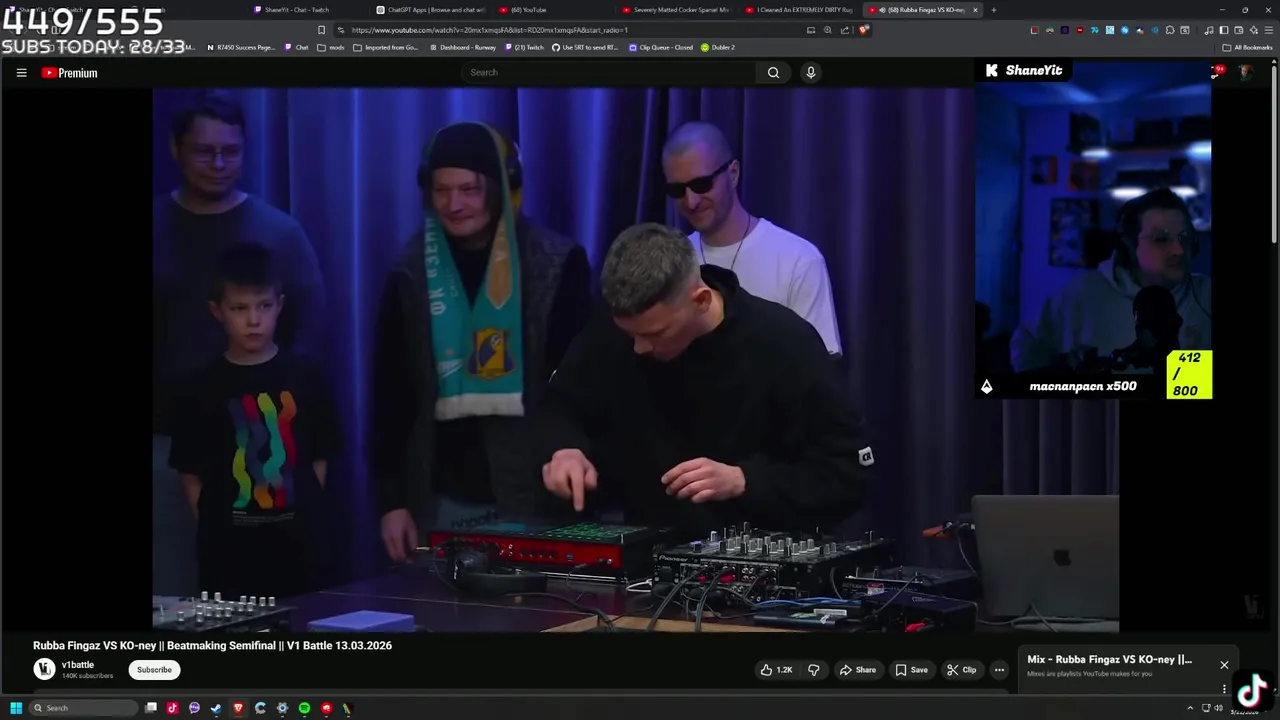Open the Chat bookmark

click(297, 47)
